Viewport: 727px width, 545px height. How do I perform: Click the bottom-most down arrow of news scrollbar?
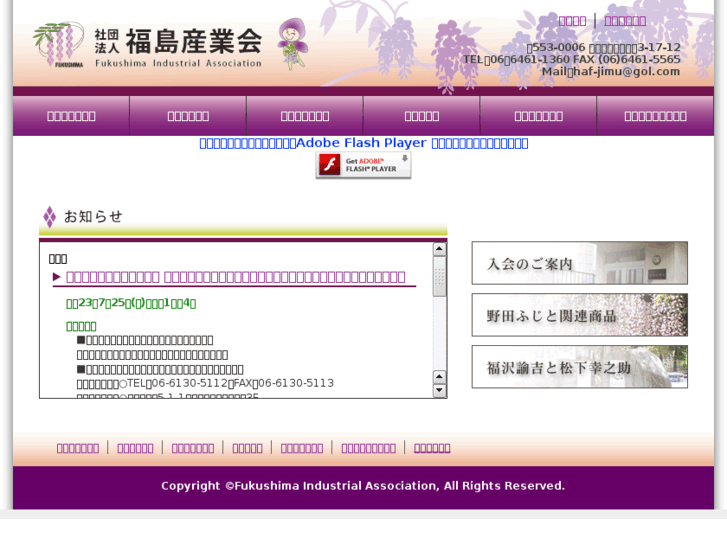440,391
